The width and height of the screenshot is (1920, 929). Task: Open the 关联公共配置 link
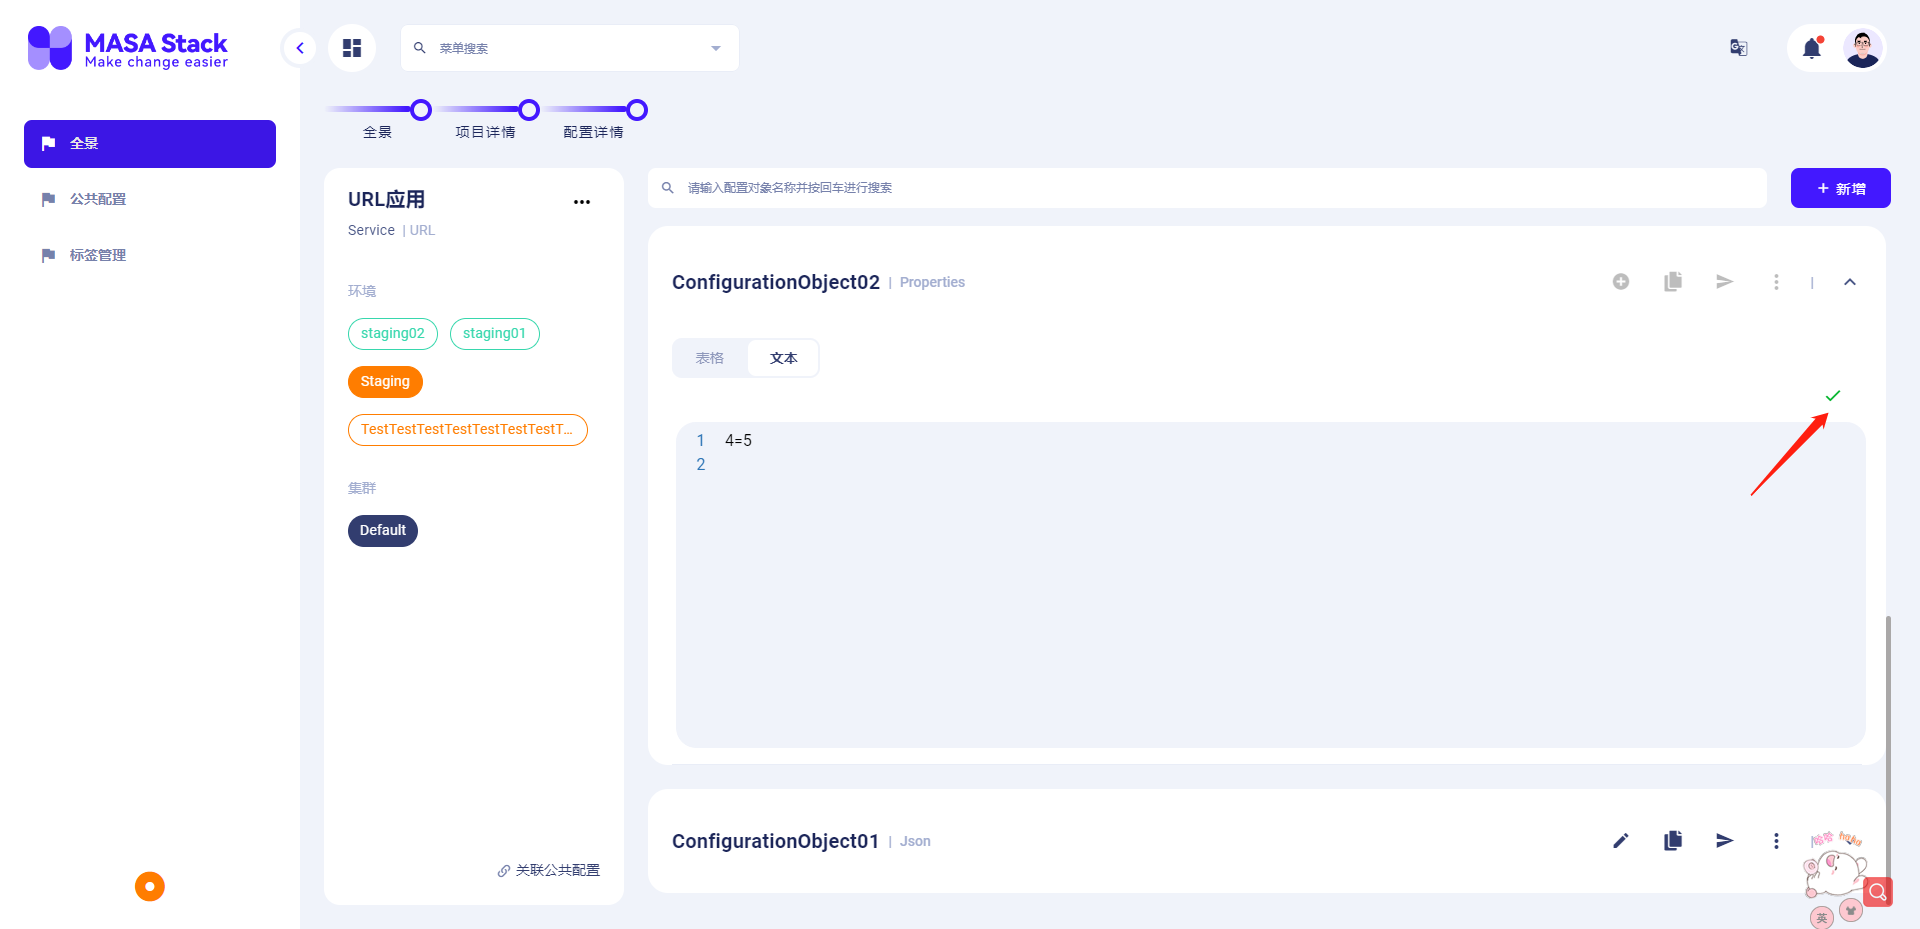(548, 870)
